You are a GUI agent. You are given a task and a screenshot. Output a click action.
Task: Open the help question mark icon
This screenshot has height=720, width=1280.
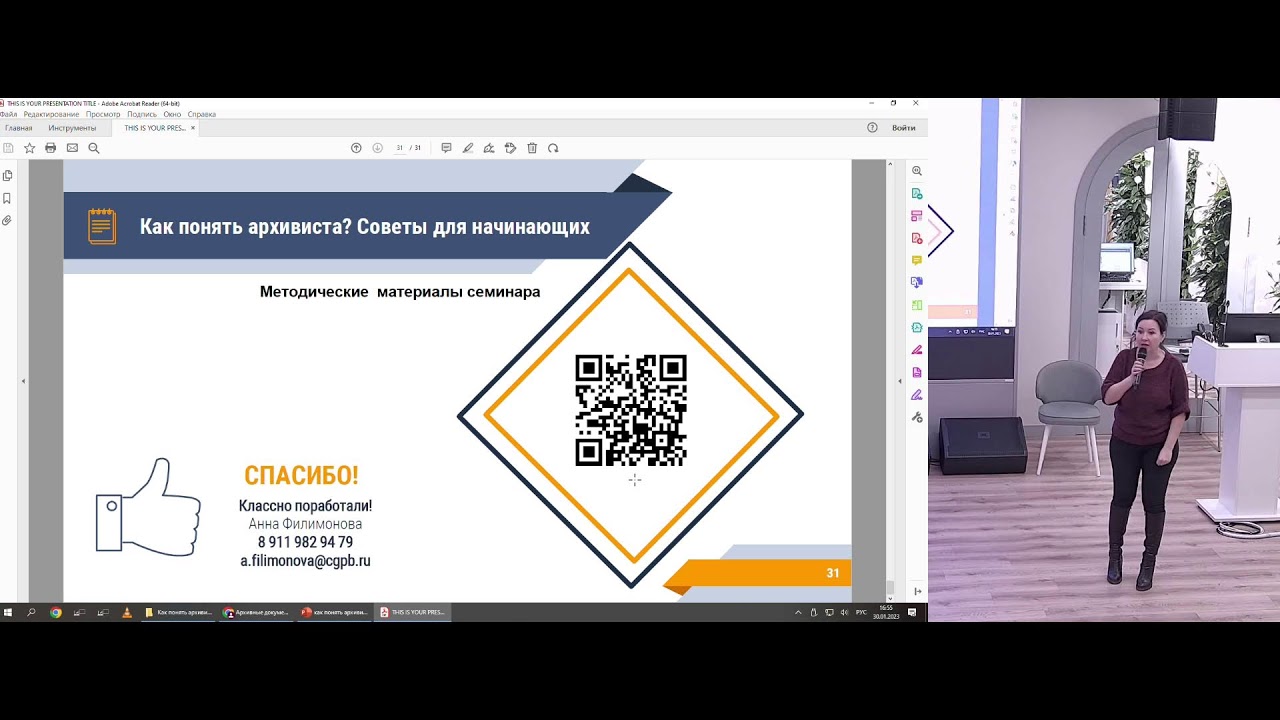[x=872, y=128]
